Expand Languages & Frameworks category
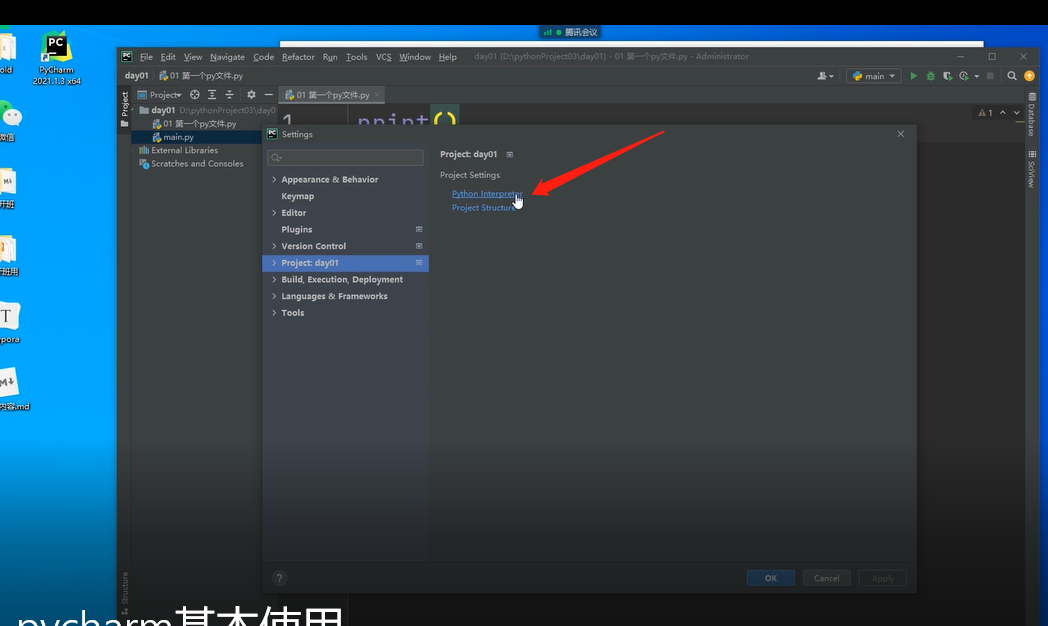Image resolution: width=1048 pixels, height=626 pixels. coord(274,297)
